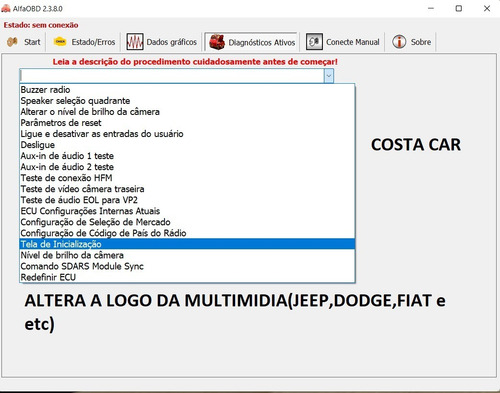Screen dimensions: 500x393
Task: Click the Conecte Manual connector icon
Action: [314, 42]
